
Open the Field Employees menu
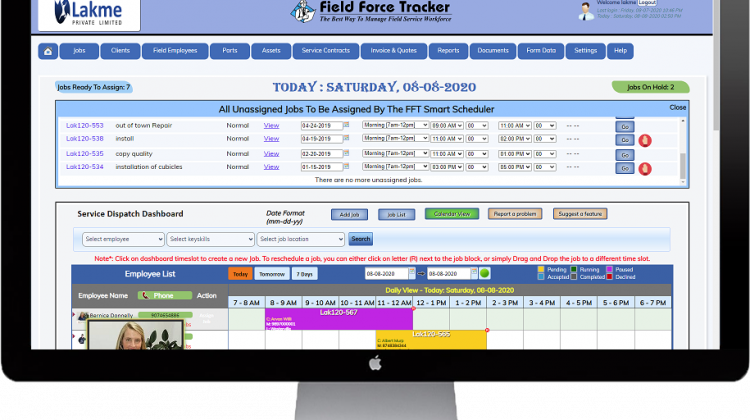coord(175,51)
